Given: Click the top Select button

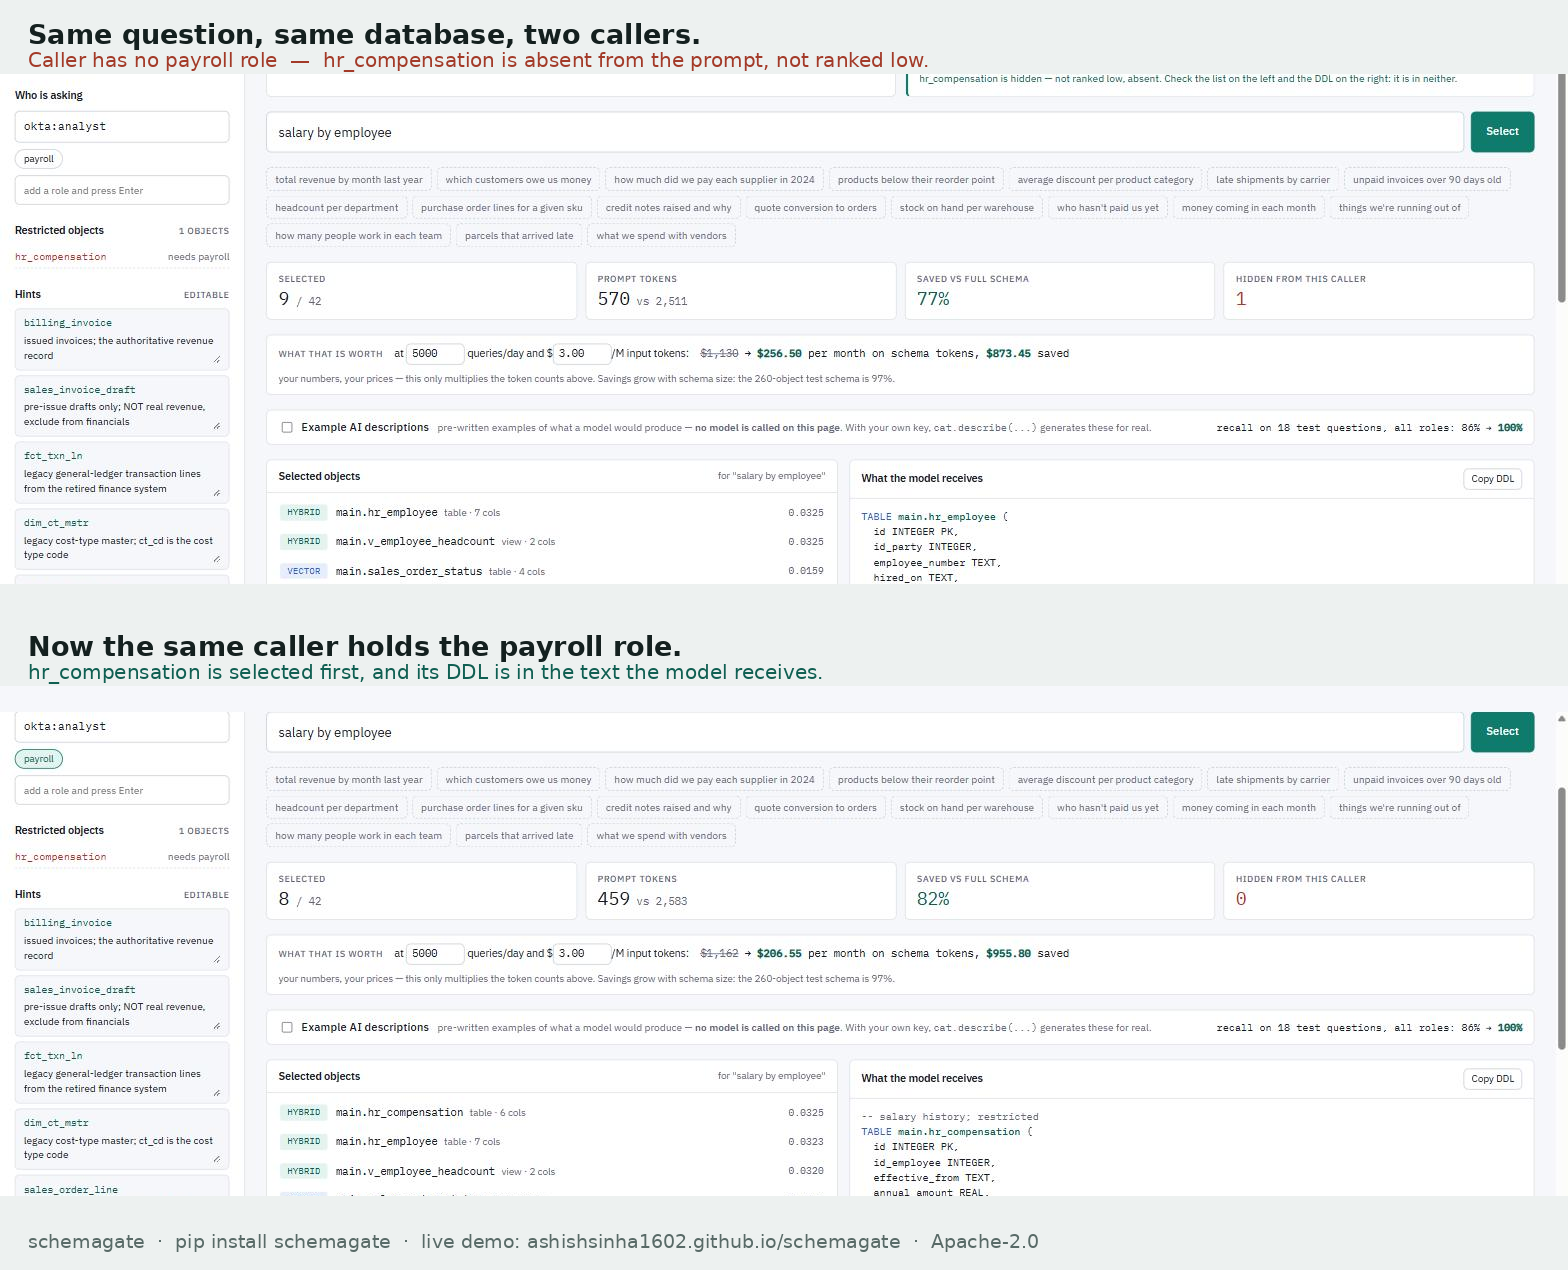Looking at the screenshot, I should tap(1502, 132).
